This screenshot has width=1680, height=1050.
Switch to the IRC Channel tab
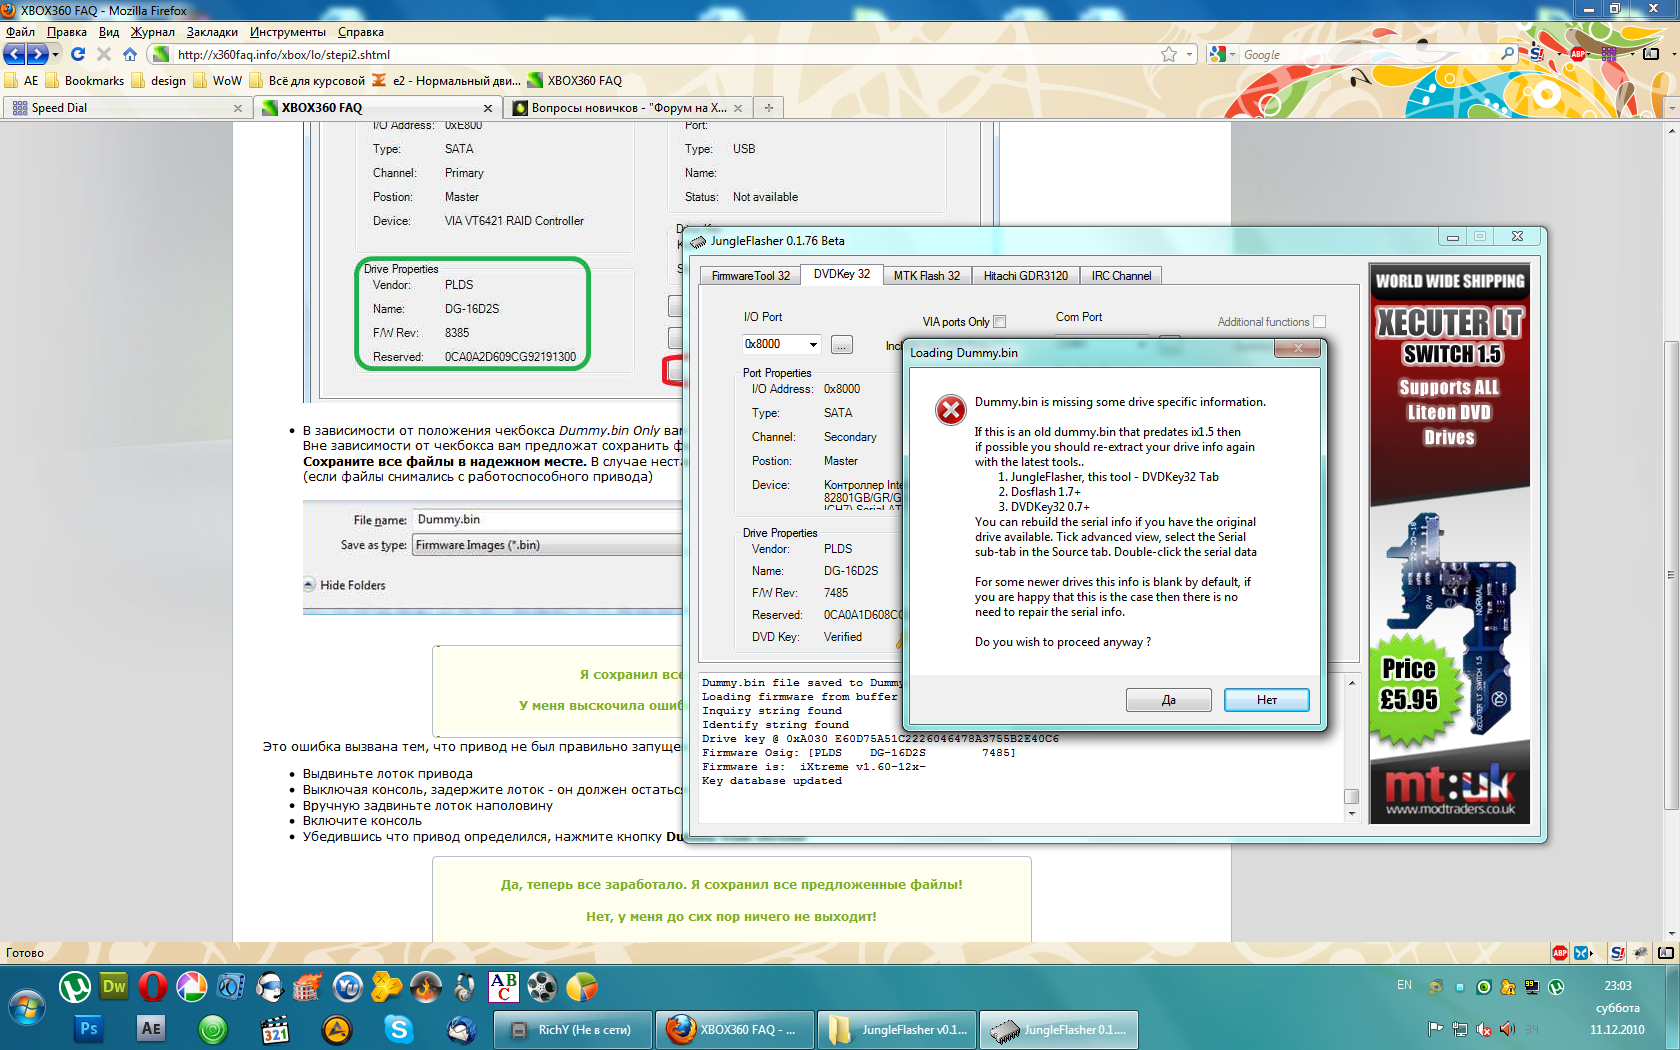click(x=1121, y=276)
